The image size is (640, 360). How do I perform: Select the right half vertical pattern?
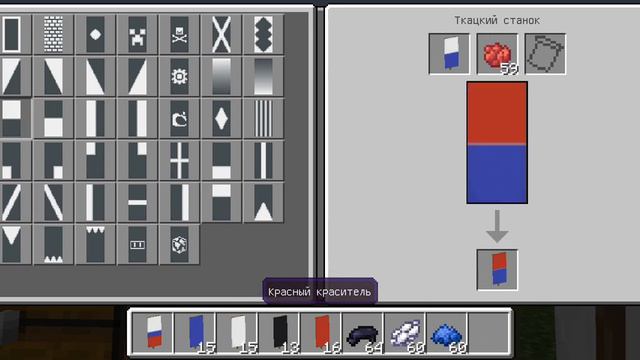pos(138,118)
